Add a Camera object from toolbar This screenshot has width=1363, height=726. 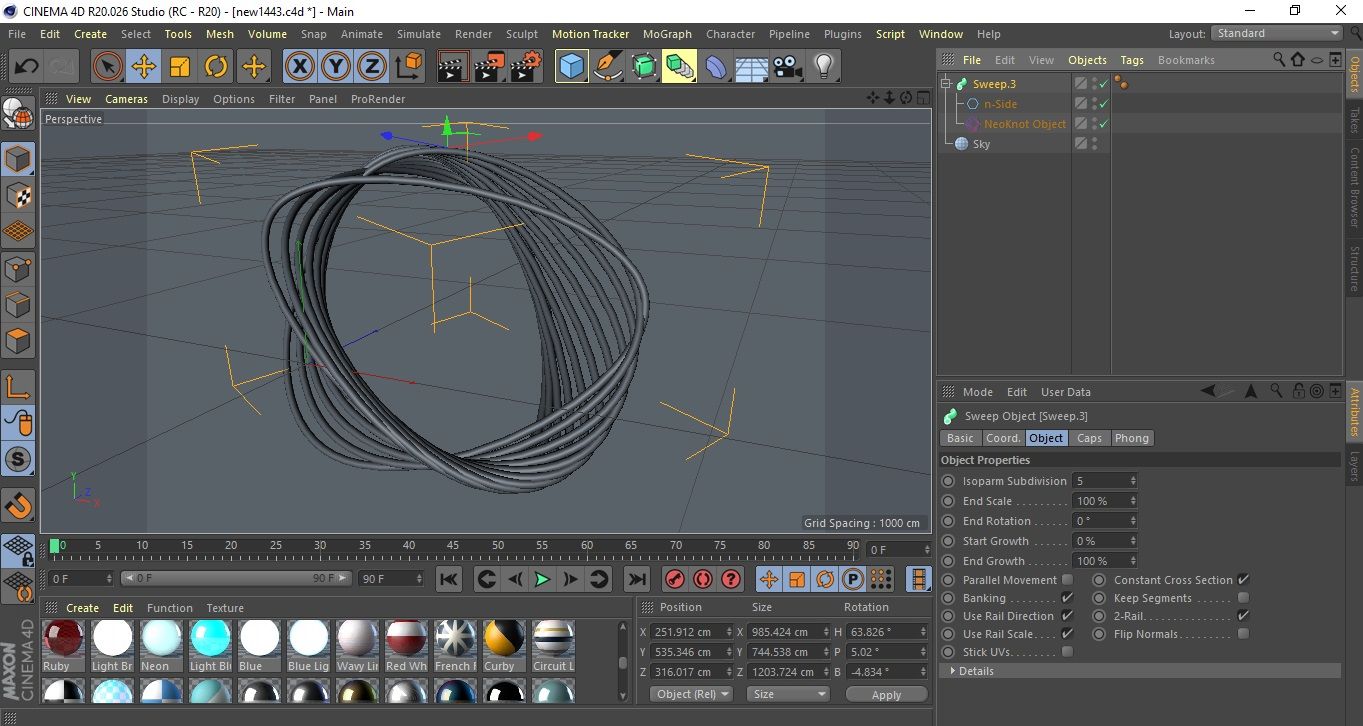click(788, 67)
